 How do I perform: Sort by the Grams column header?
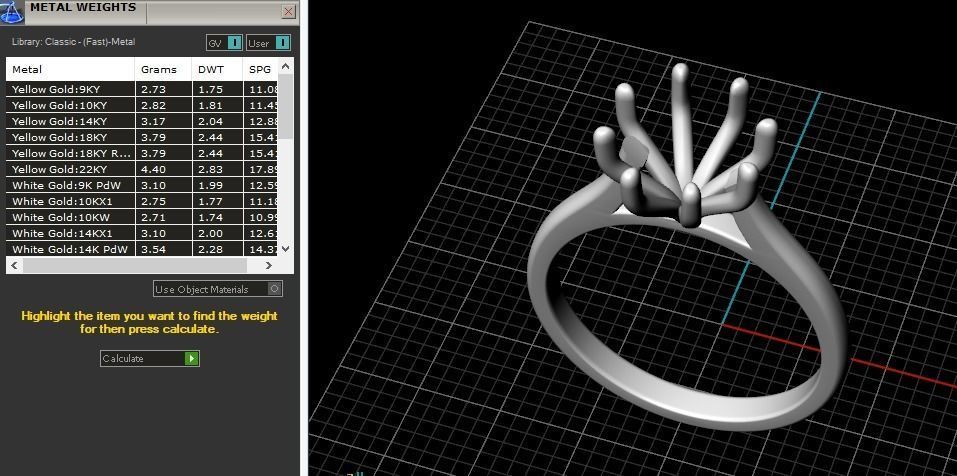pos(163,70)
